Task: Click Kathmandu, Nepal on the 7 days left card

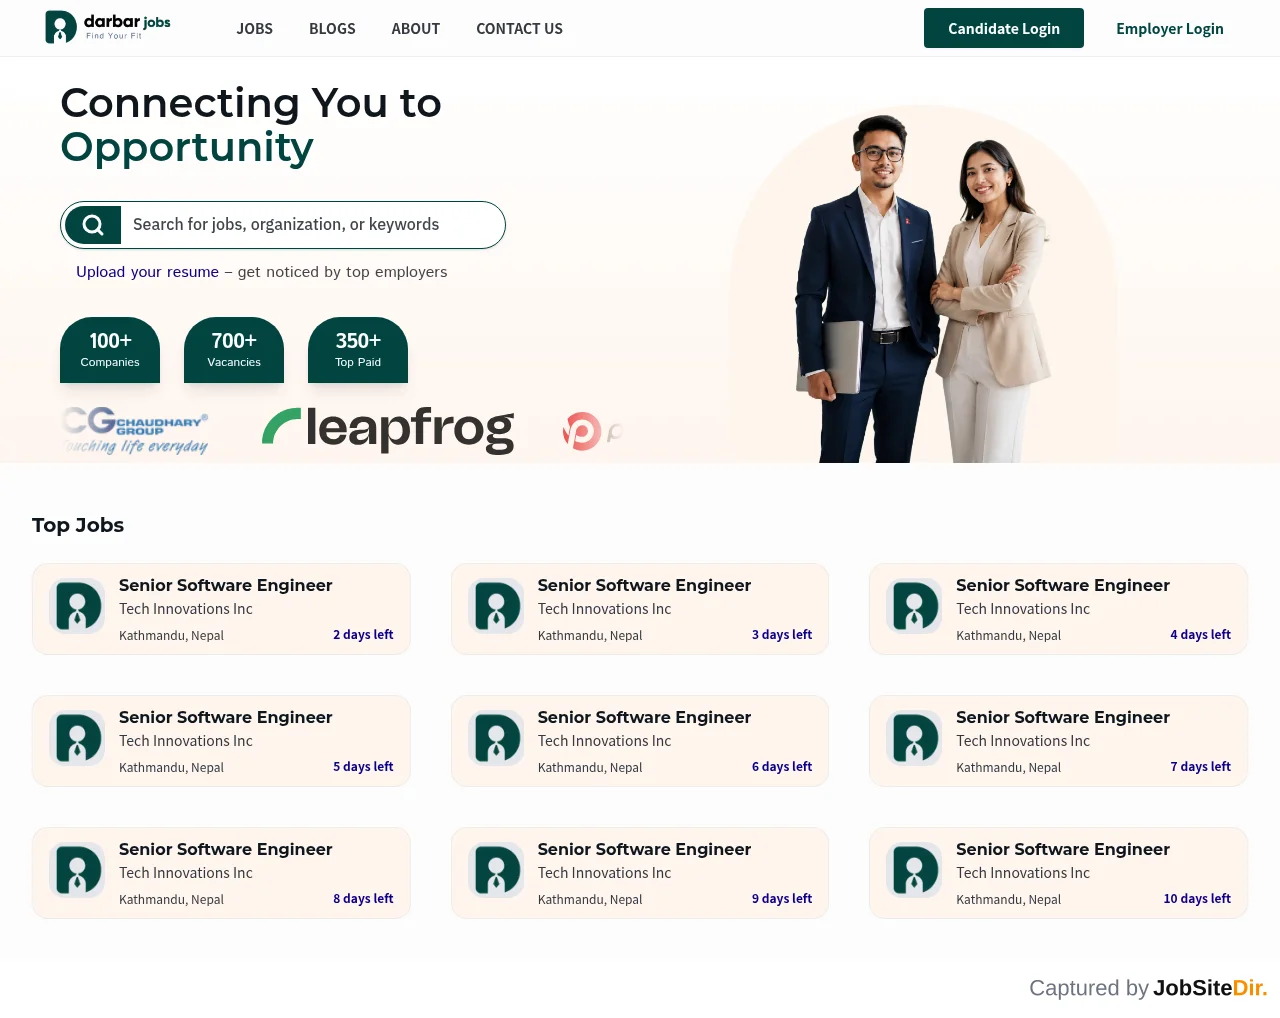Action: tap(1008, 768)
